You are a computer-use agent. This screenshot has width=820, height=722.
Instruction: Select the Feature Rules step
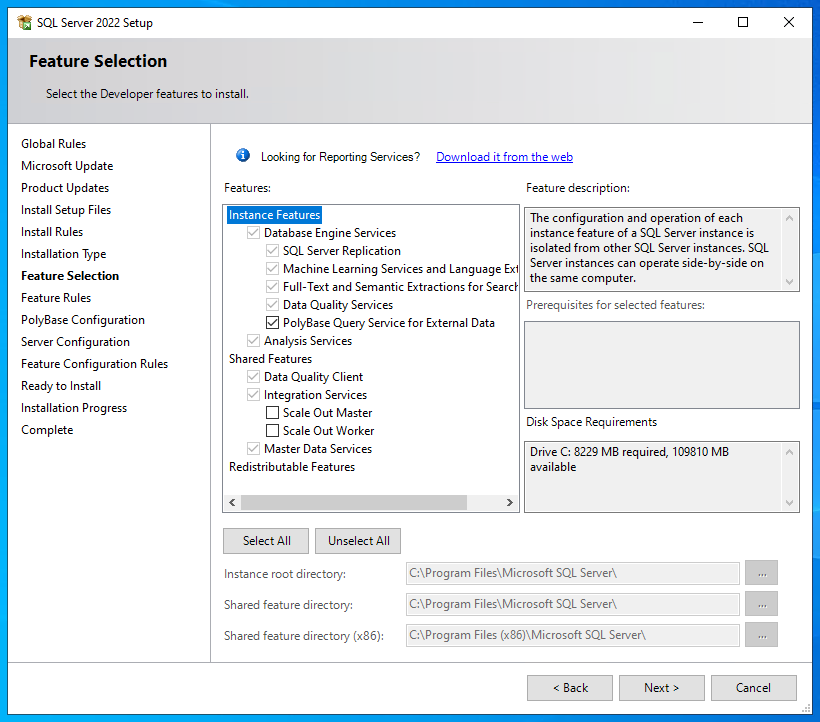coord(56,297)
